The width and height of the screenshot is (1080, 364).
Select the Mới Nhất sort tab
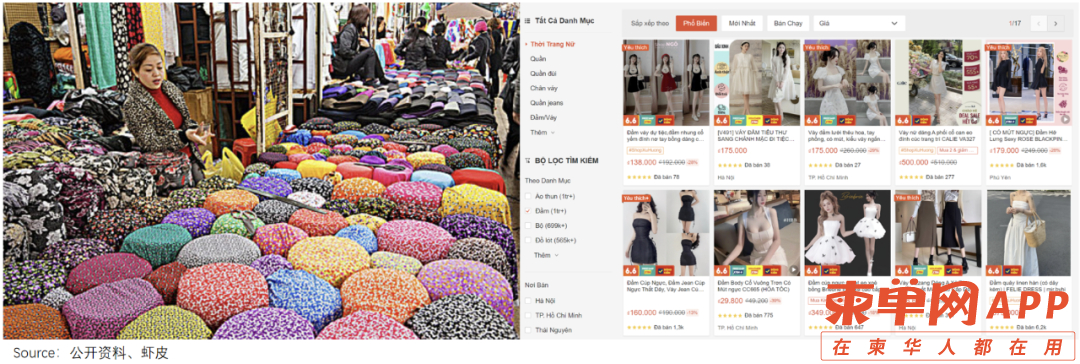pyautogui.click(x=742, y=23)
